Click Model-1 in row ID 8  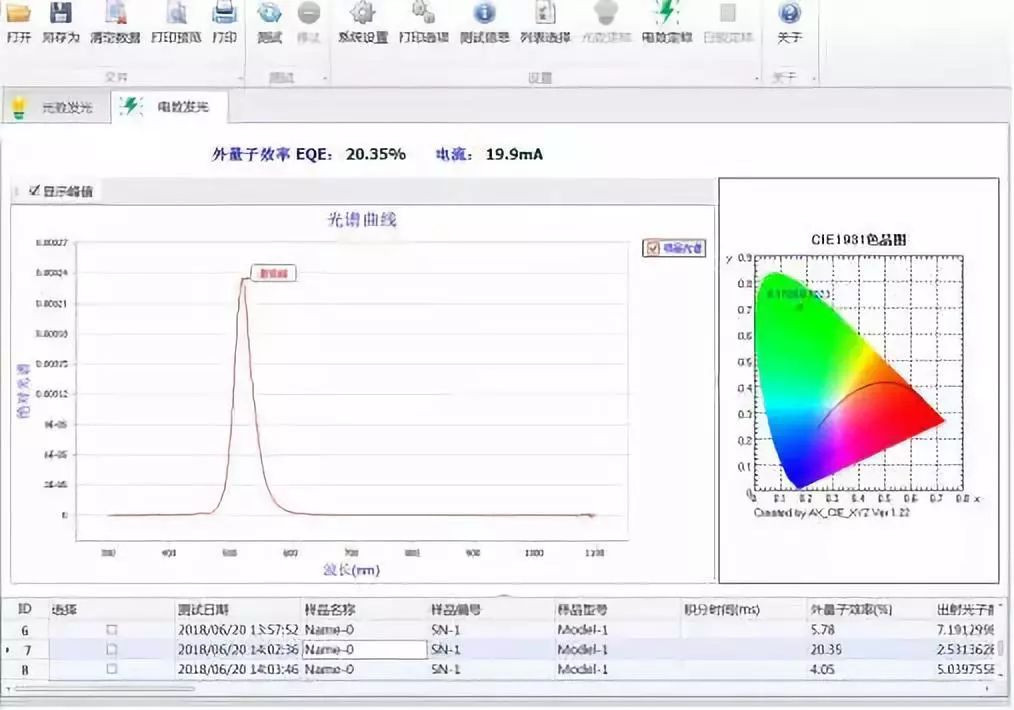[x=583, y=669]
